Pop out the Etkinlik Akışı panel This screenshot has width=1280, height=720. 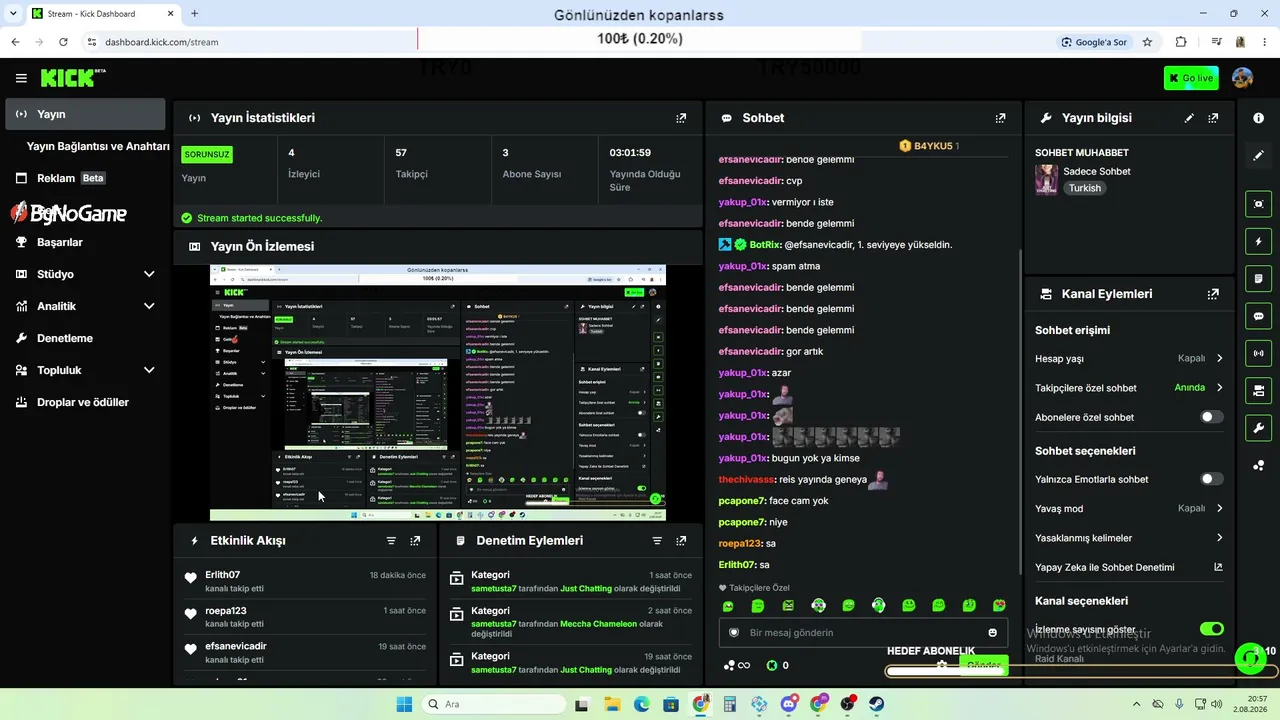(415, 541)
